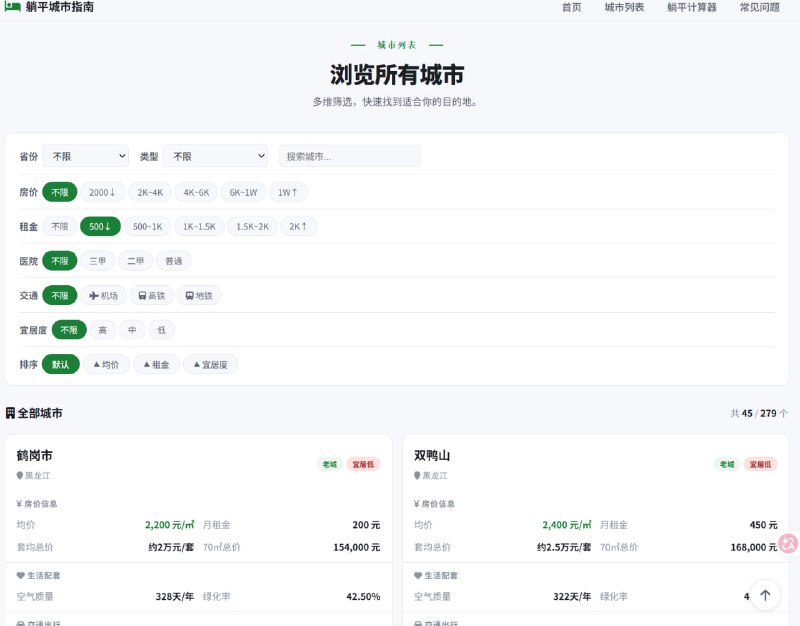Click 双鸭山 price 2,400 元/㎡
Screen dimensions: 800x626
coord(566,524)
